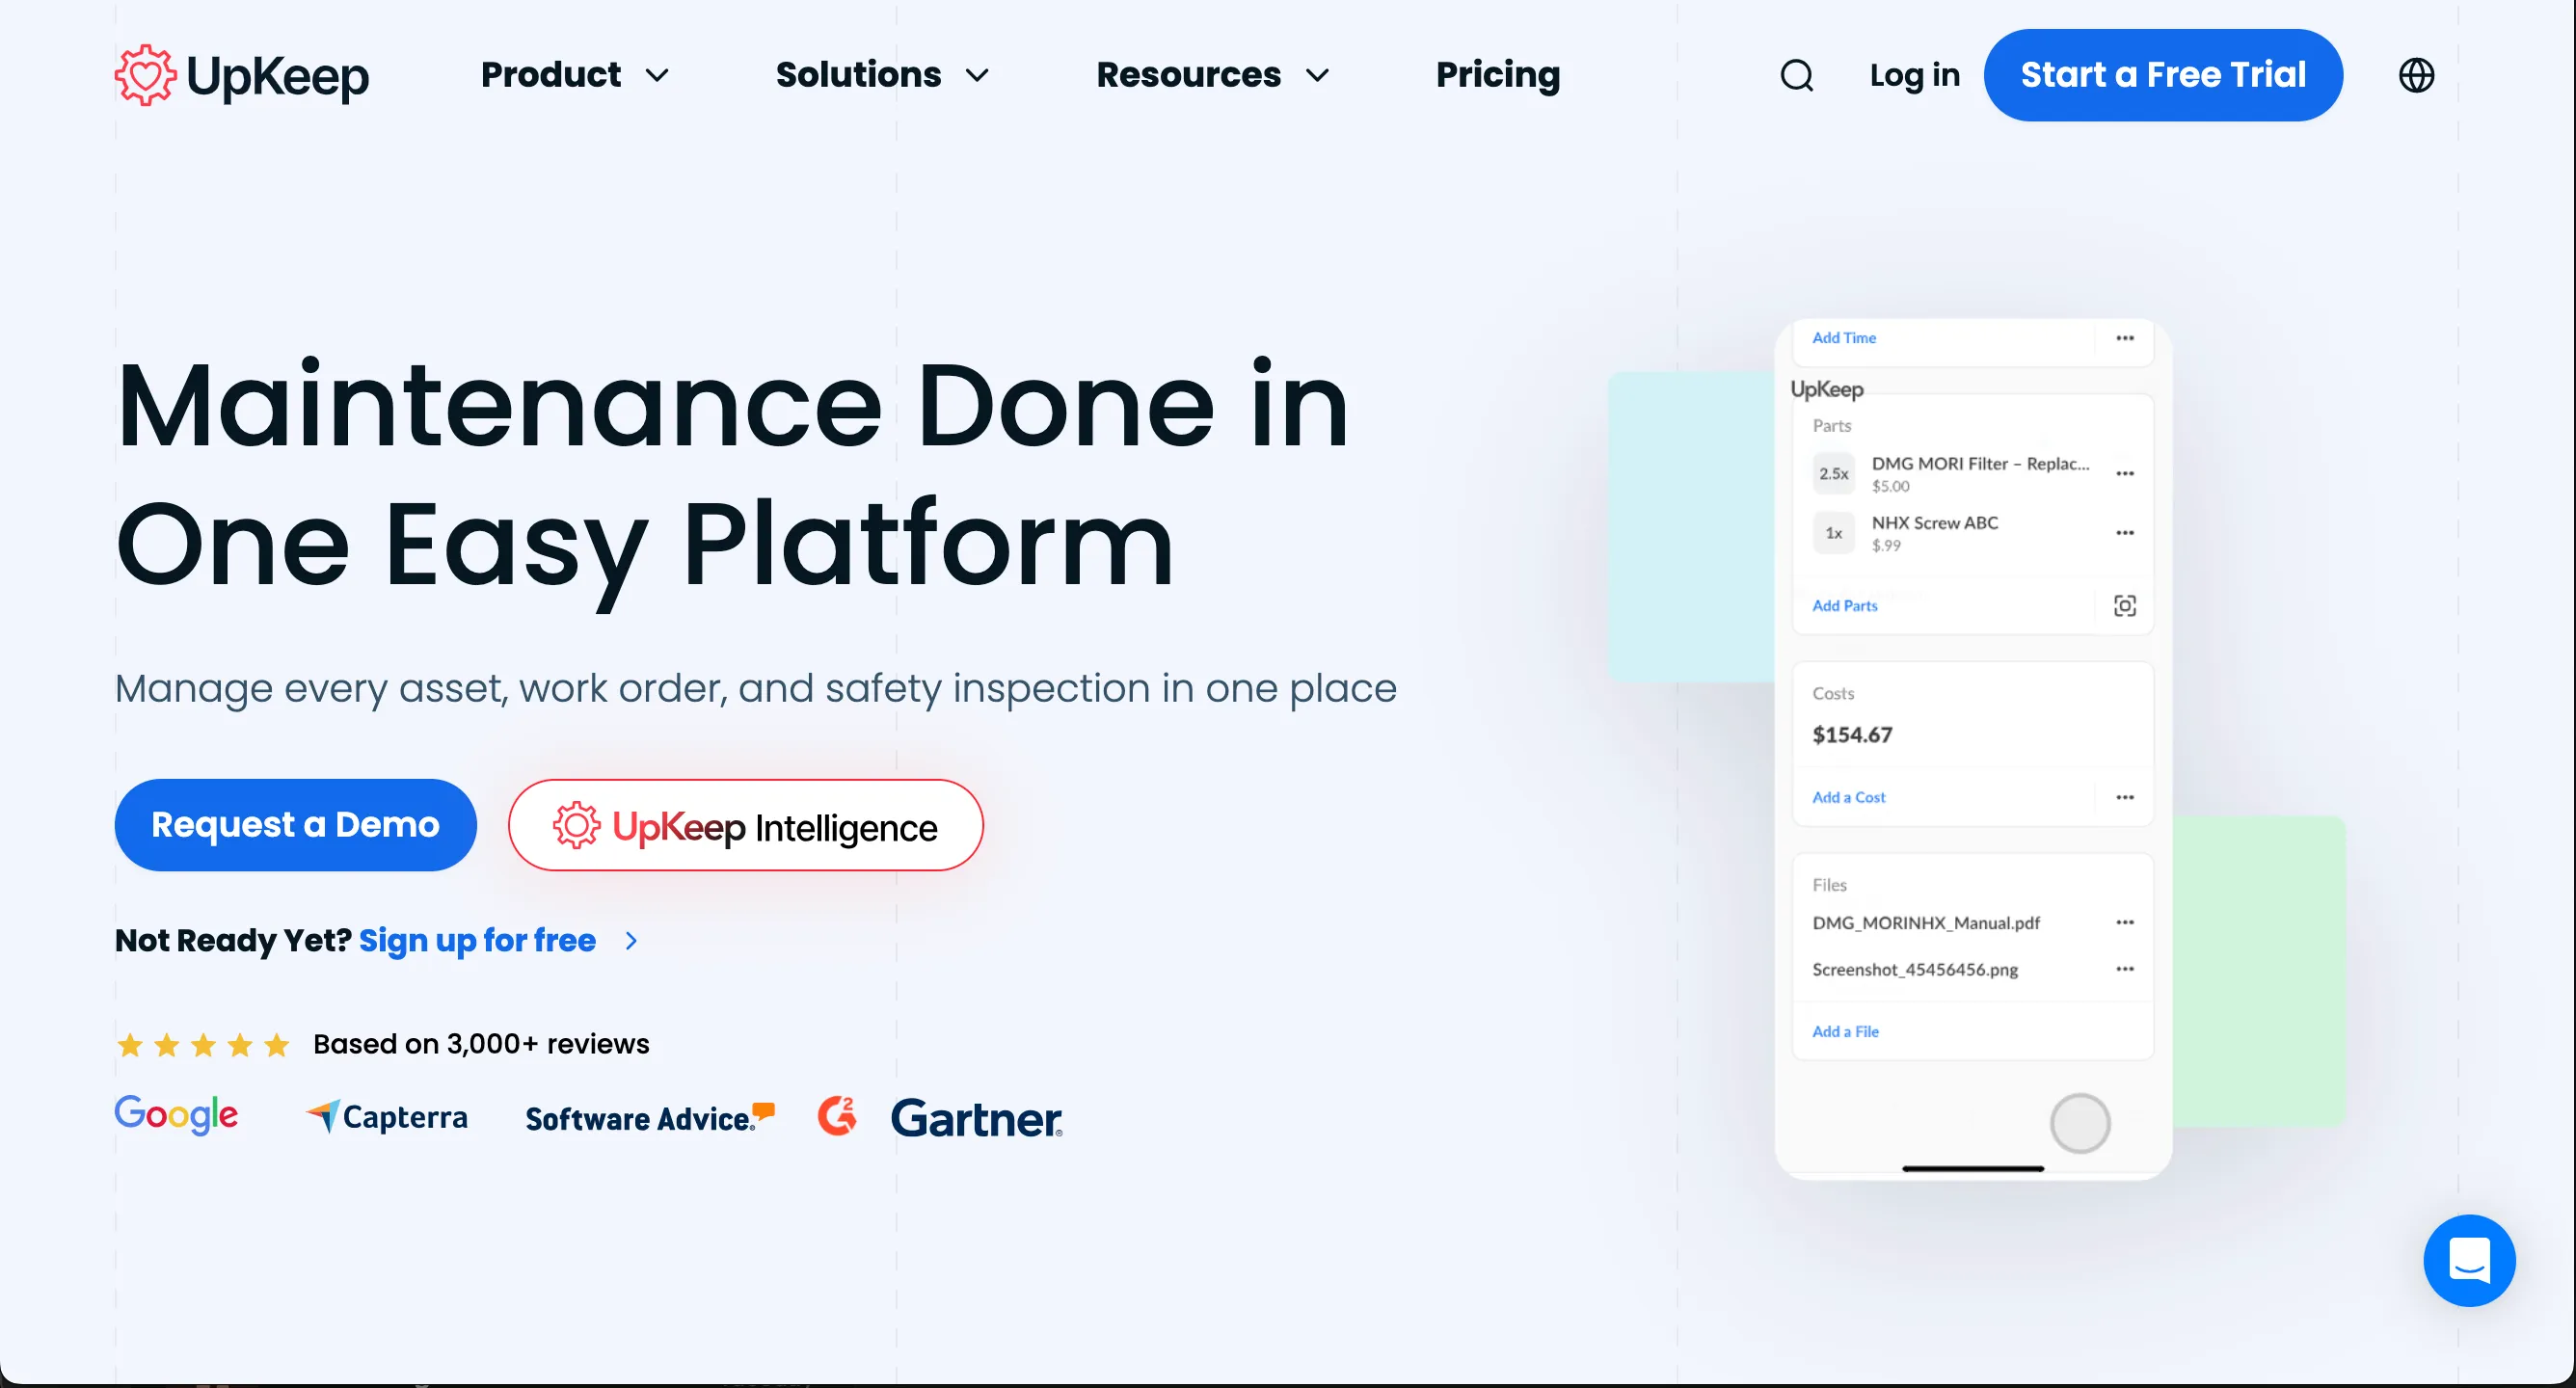The width and height of the screenshot is (2576, 1388).
Task: Click the Capterra logo
Action: (387, 1116)
